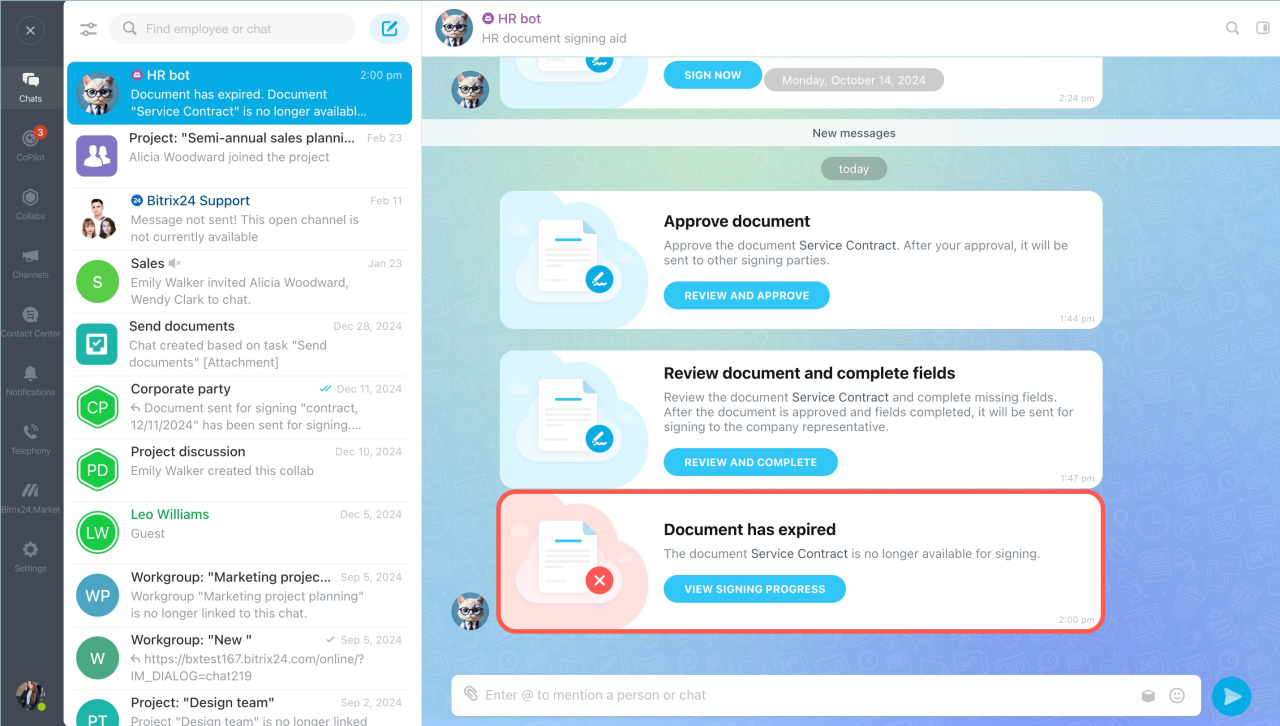Open Channels from the sidebar
1280x726 pixels.
pos(31,262)
